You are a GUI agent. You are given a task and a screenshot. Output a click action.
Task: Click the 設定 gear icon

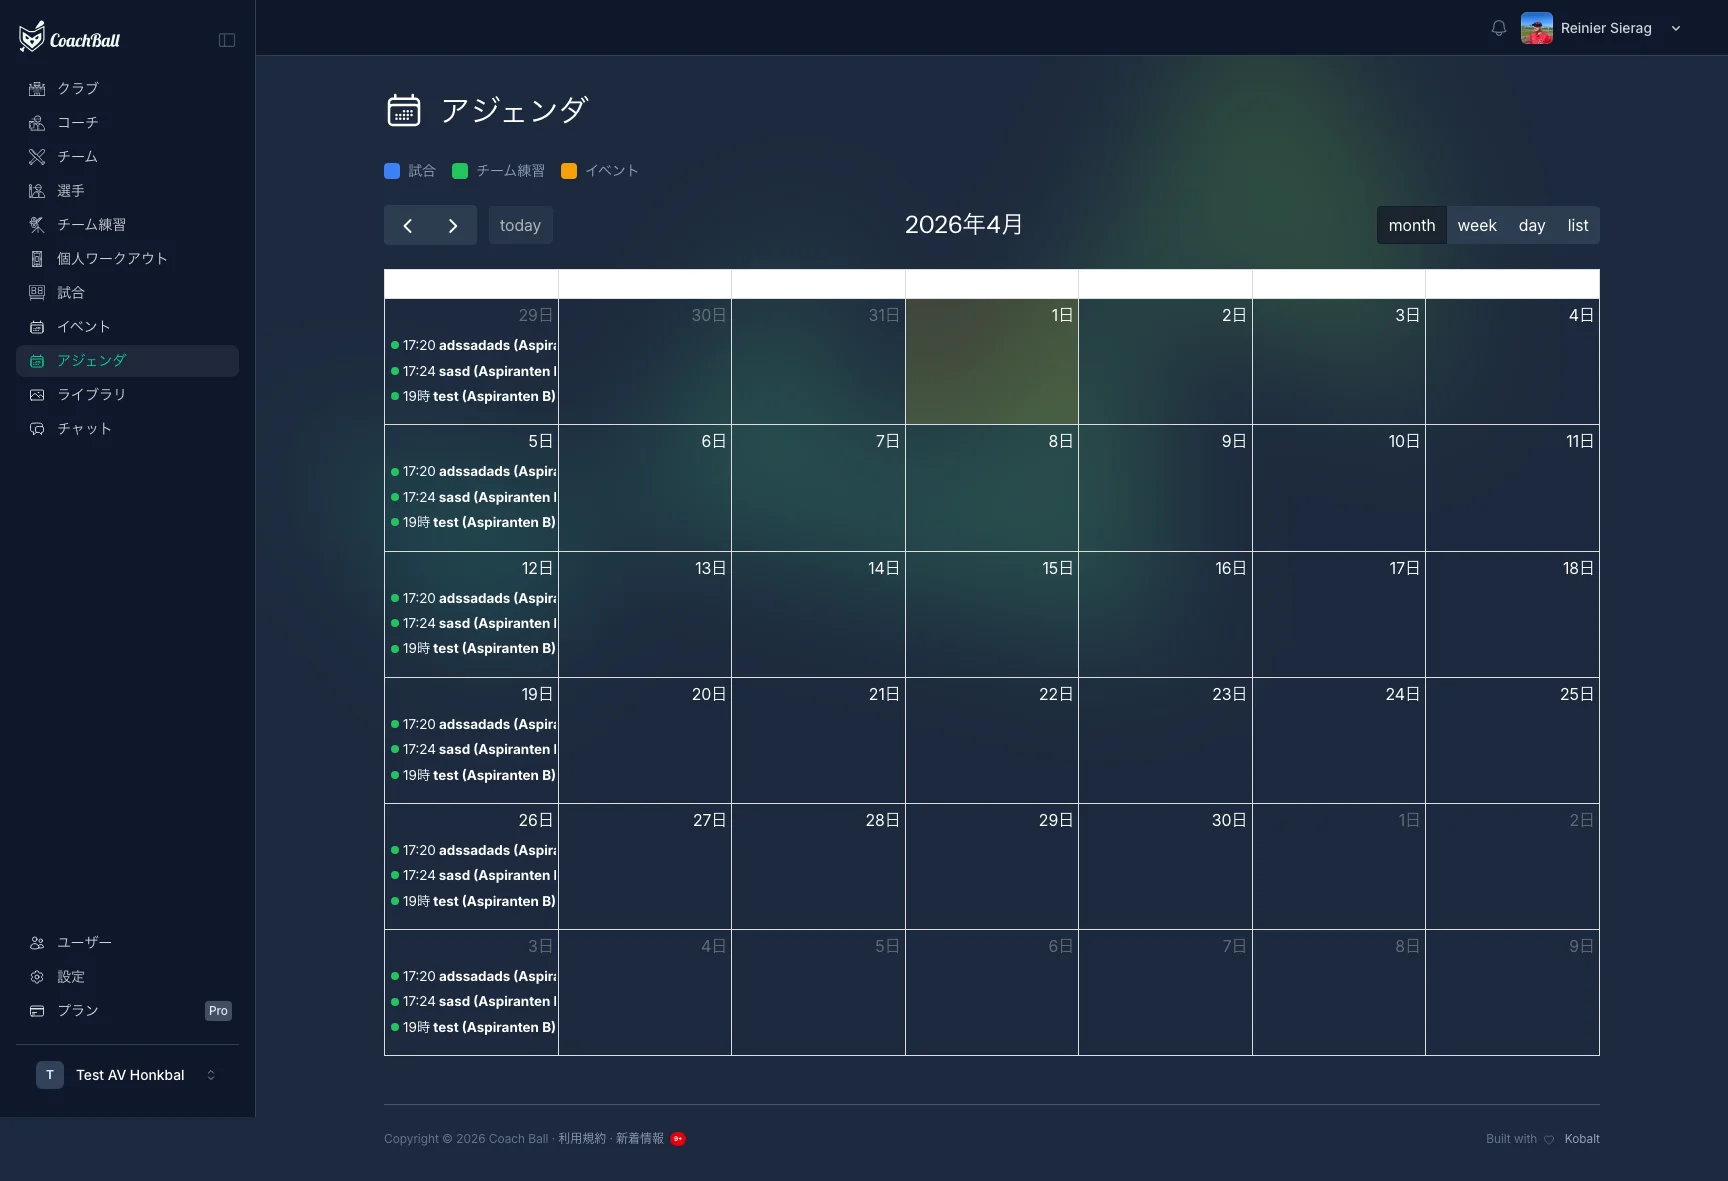37,977
